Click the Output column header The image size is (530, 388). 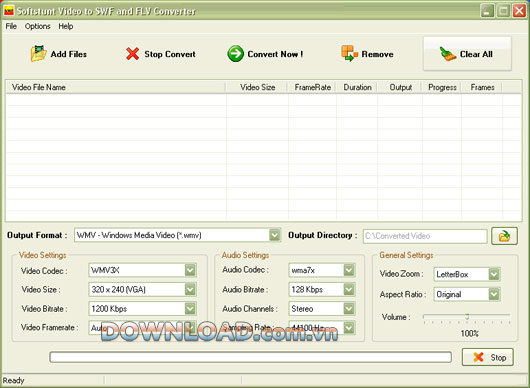400,87
